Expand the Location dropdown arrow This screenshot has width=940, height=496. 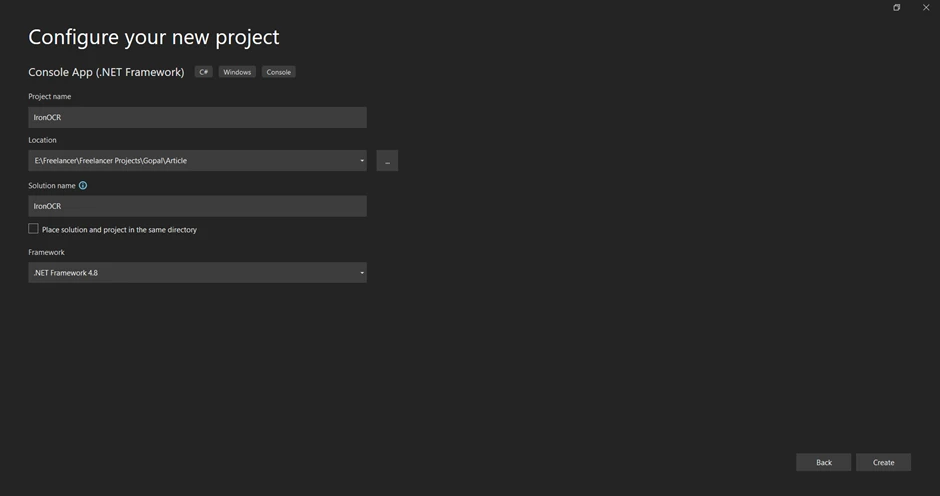coord(362,161)
